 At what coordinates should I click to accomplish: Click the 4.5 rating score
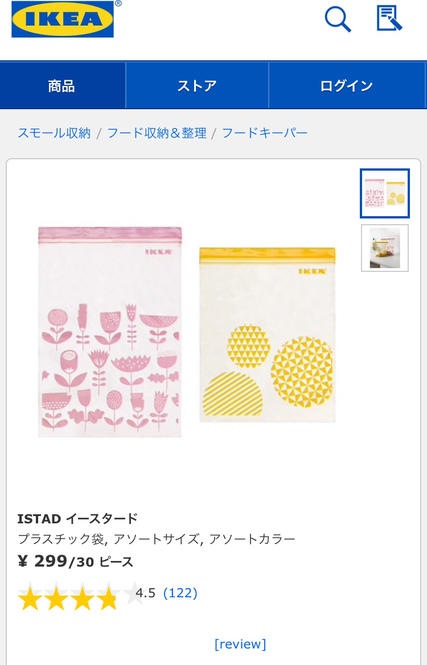pyautogui.click(x=145, y=592)
